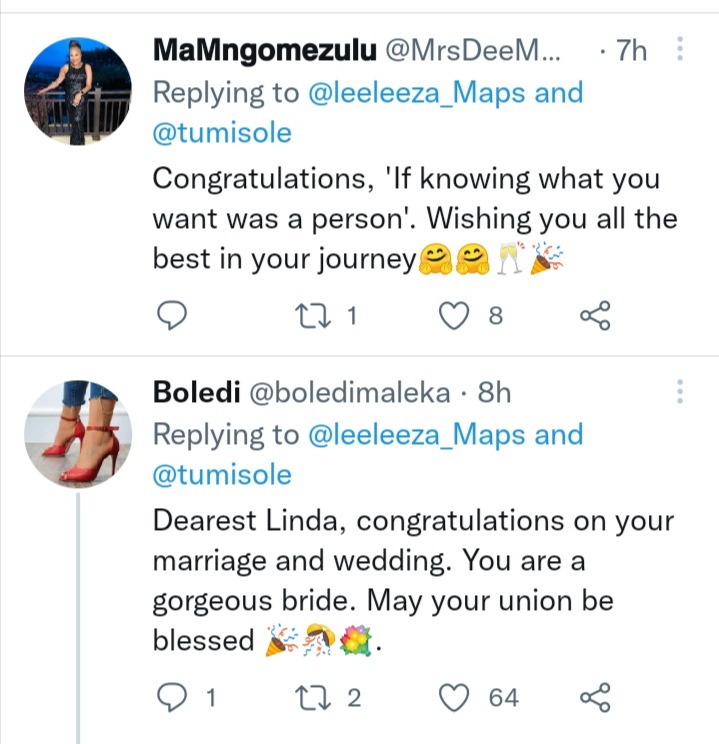This screenshot has height=744, width=719.
Task: Open @leeleeza_Maps mention in Boledi's reply
Action: coord(416,435)
